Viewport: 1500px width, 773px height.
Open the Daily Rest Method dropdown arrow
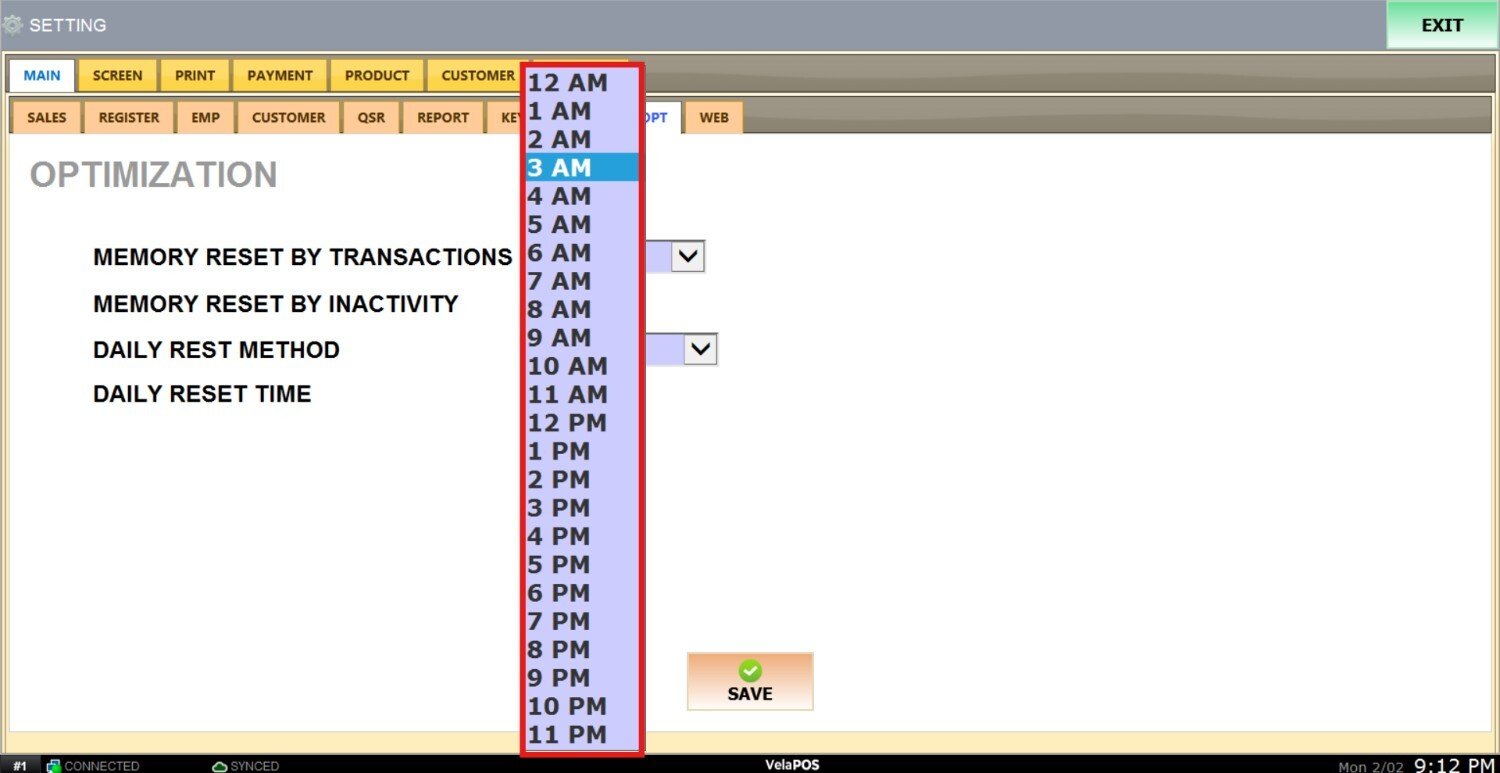(701, 349)
